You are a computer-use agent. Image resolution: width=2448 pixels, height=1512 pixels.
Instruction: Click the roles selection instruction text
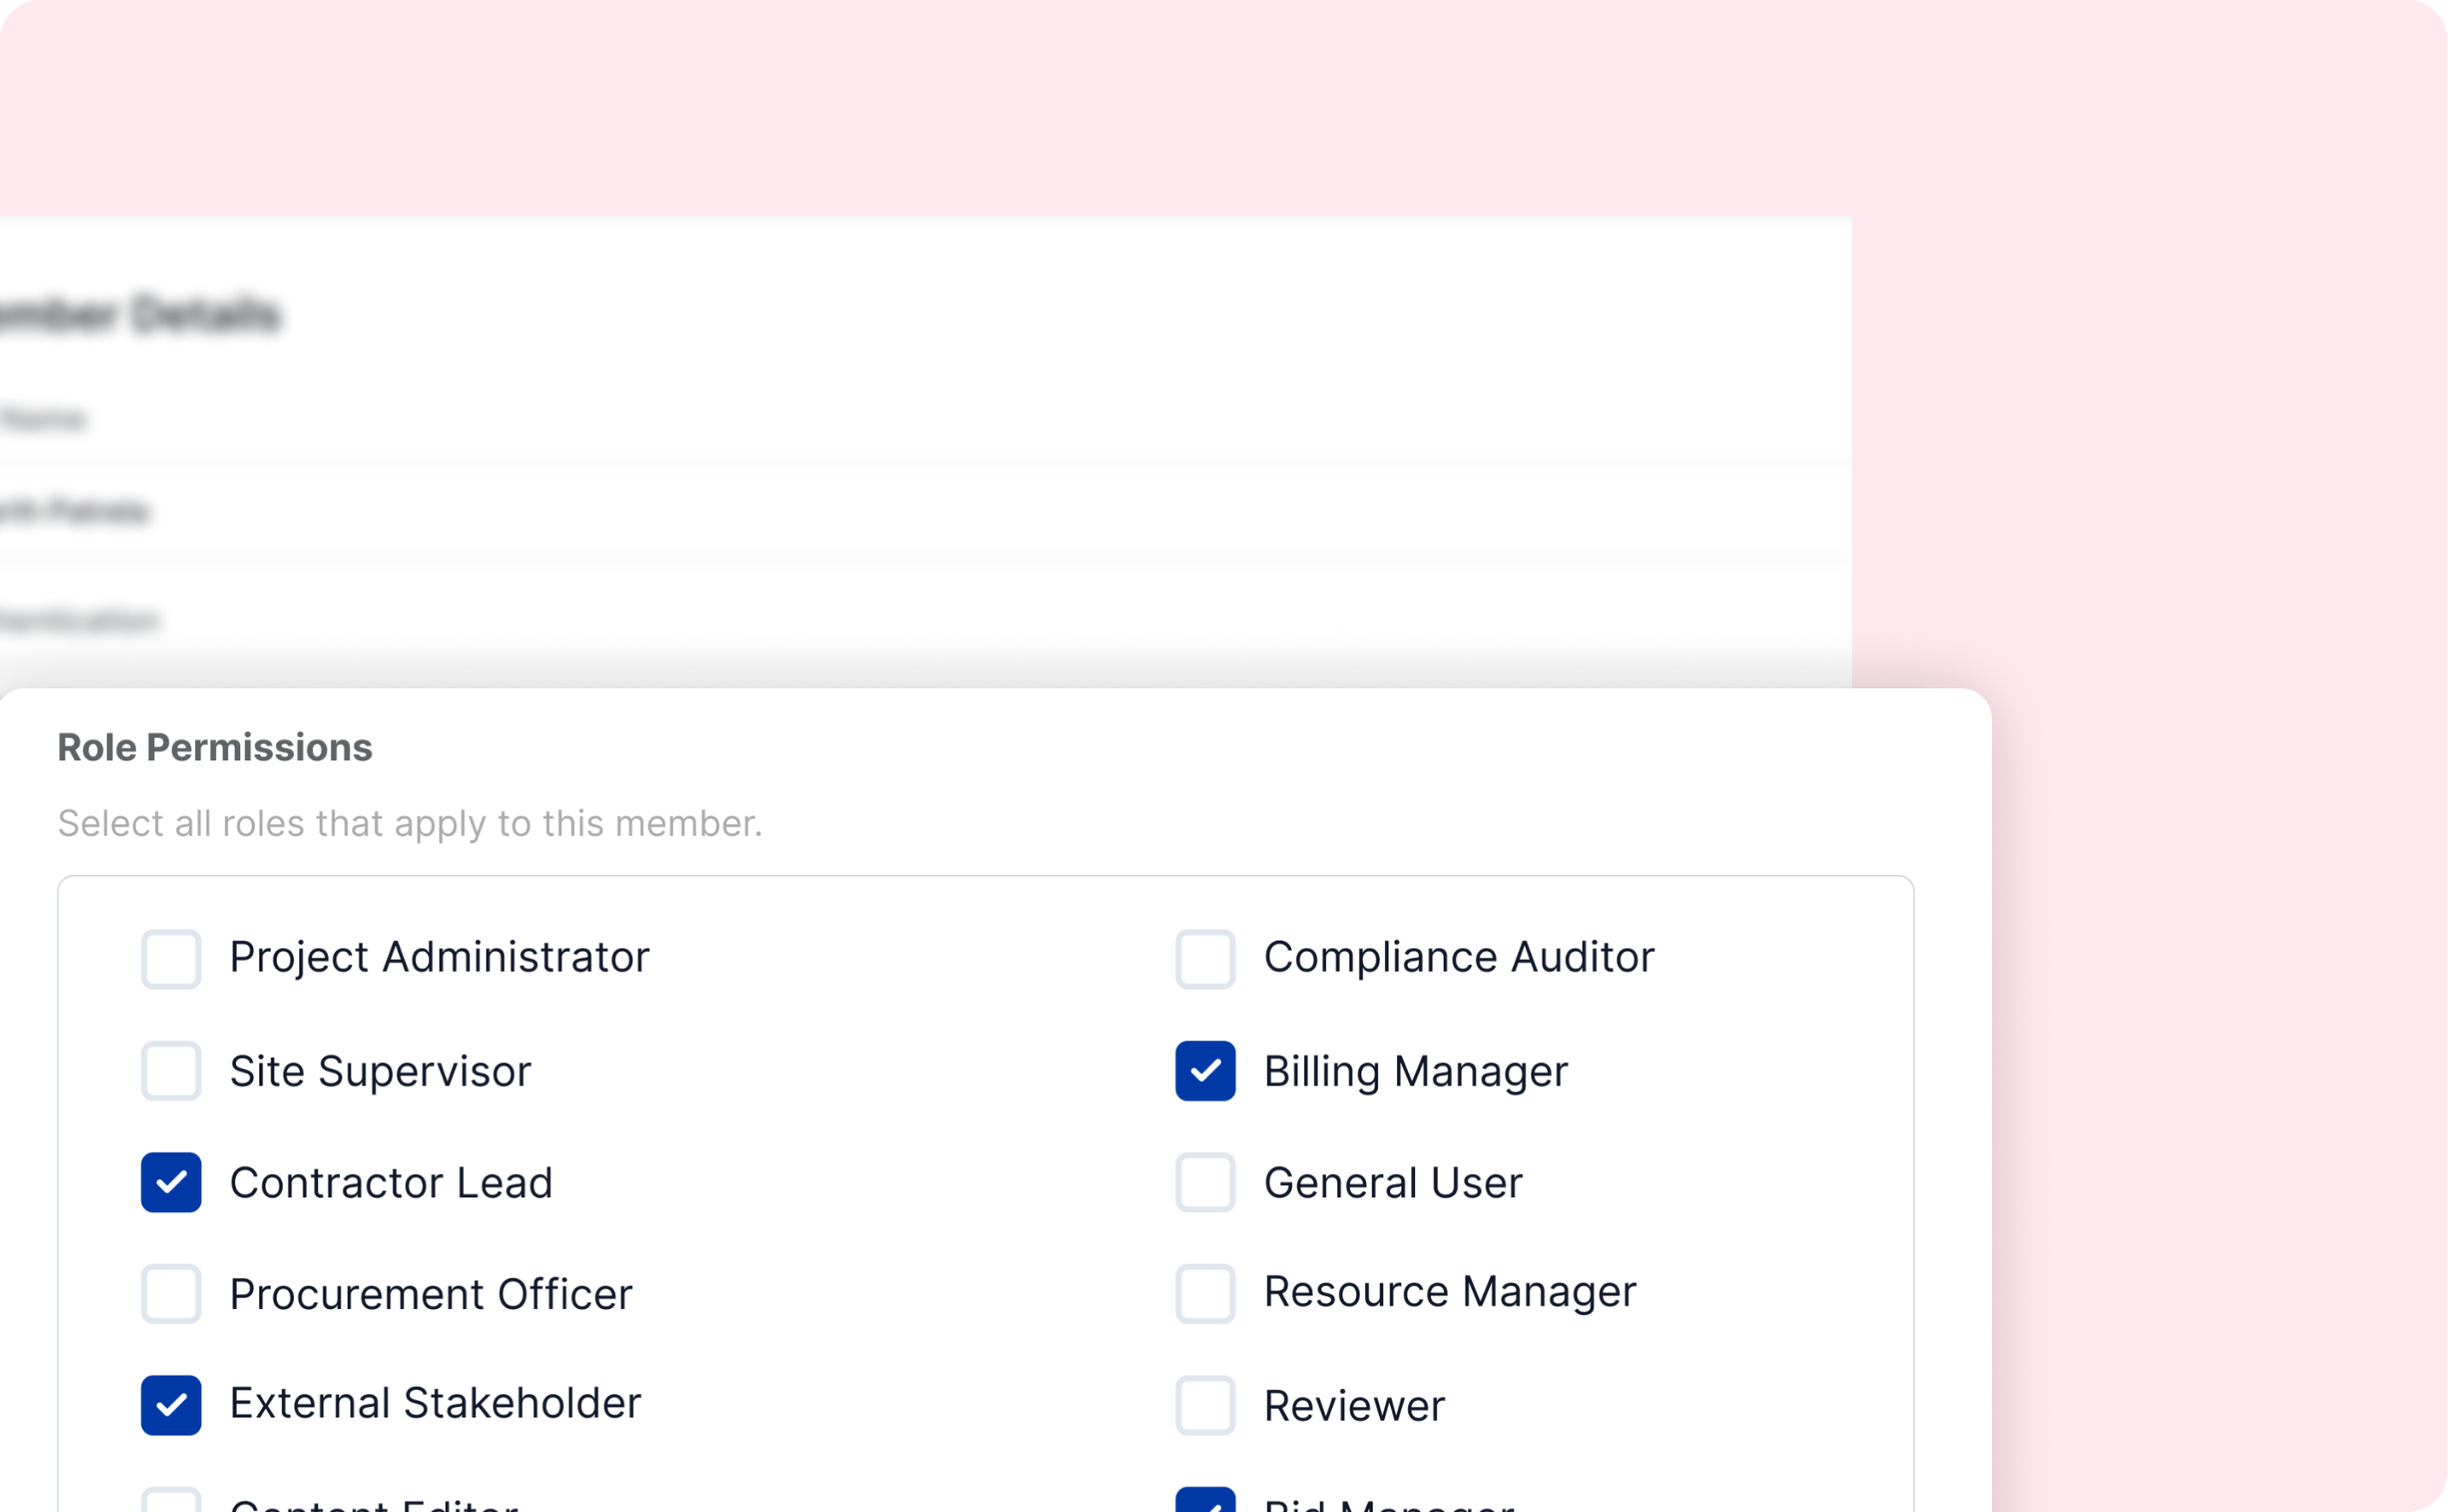tap(410, 822)
